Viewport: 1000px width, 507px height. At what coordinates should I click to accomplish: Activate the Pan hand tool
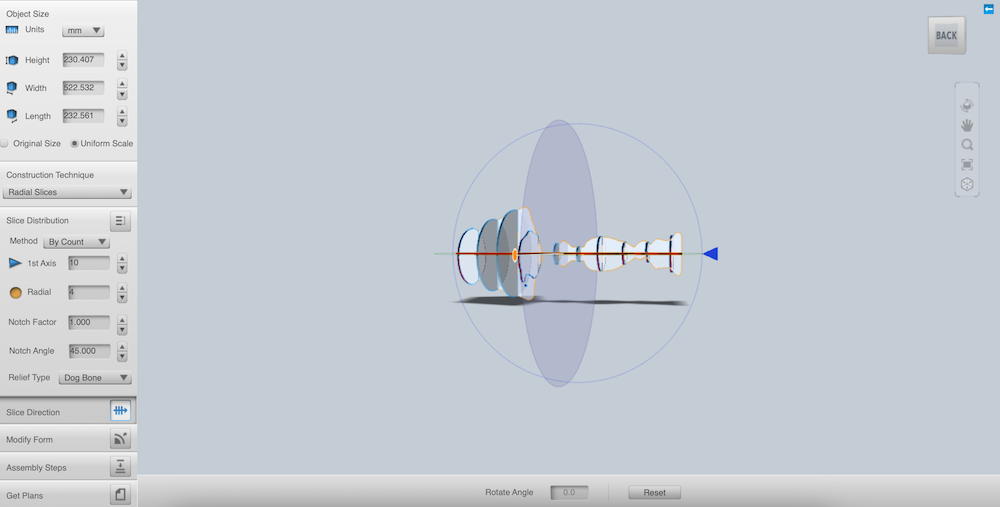click(x=967, y=125)
